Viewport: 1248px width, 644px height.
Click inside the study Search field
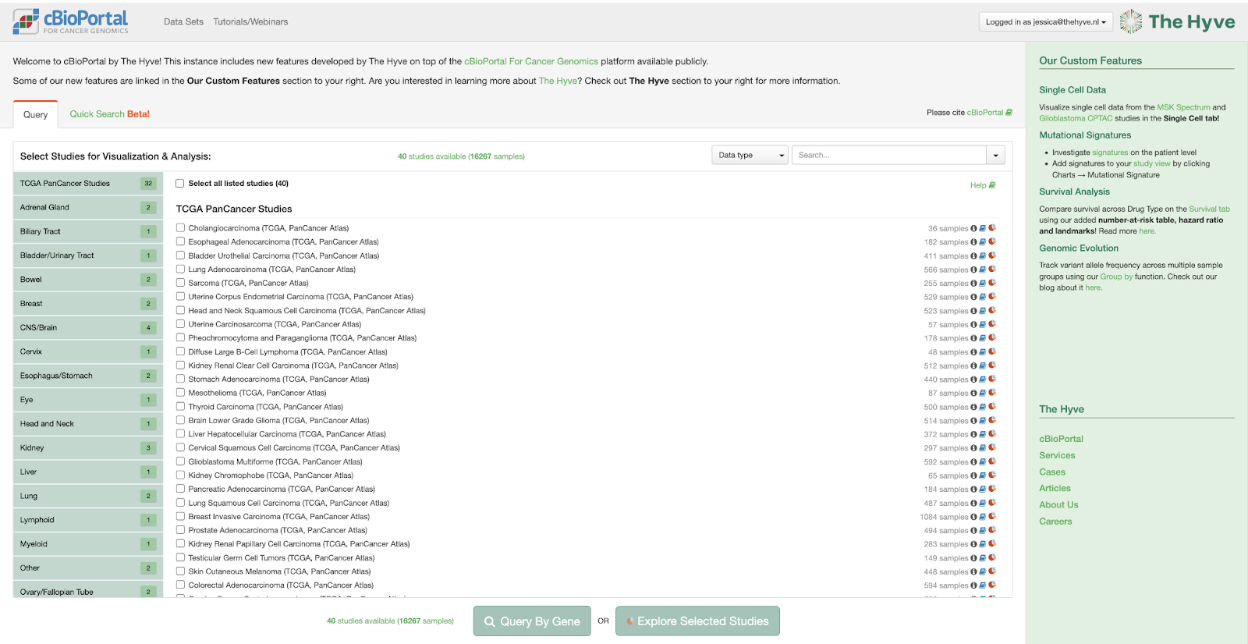click(889, 155)
